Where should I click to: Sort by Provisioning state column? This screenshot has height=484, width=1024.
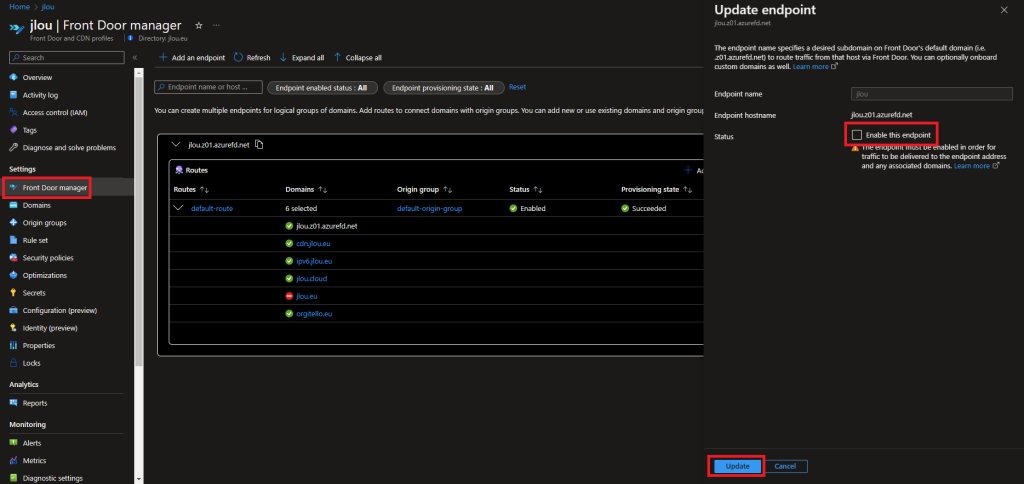coord(656,189)
